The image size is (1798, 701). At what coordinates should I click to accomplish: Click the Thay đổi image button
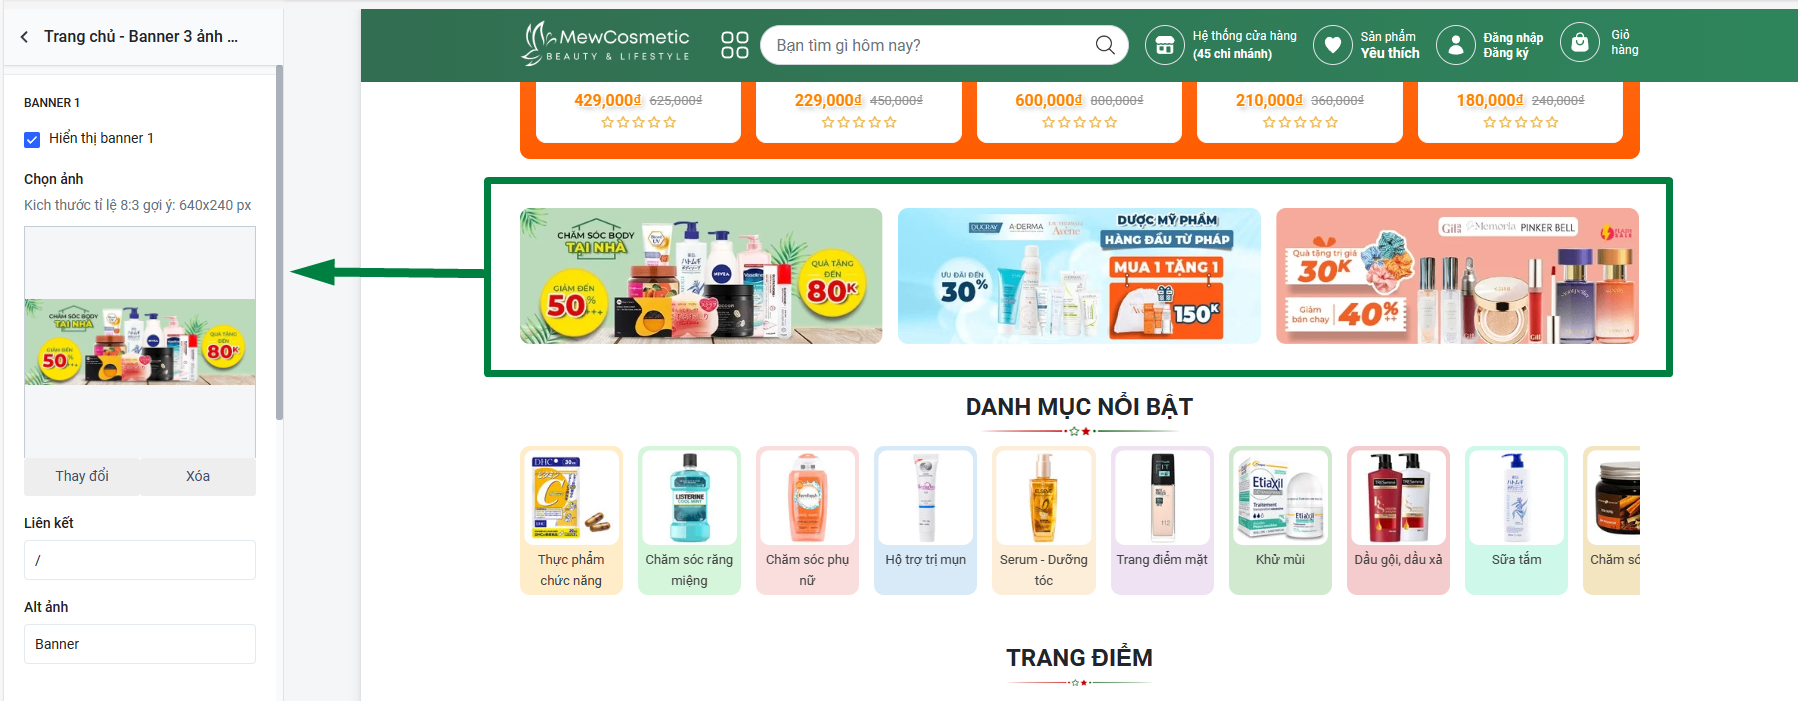tap(82, 476)
